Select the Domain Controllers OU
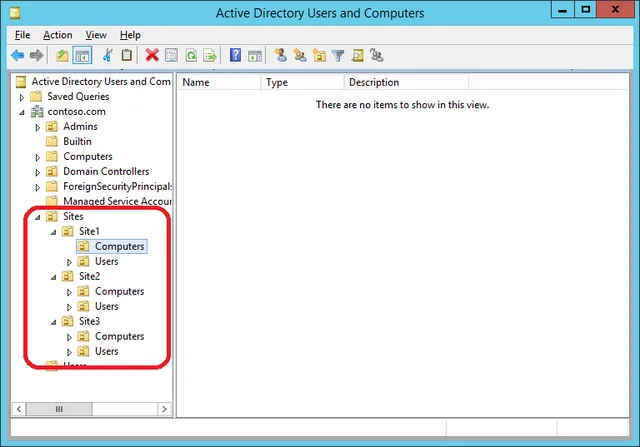Image resolution: width=640 pixels, height=447 pixels. 106,171
